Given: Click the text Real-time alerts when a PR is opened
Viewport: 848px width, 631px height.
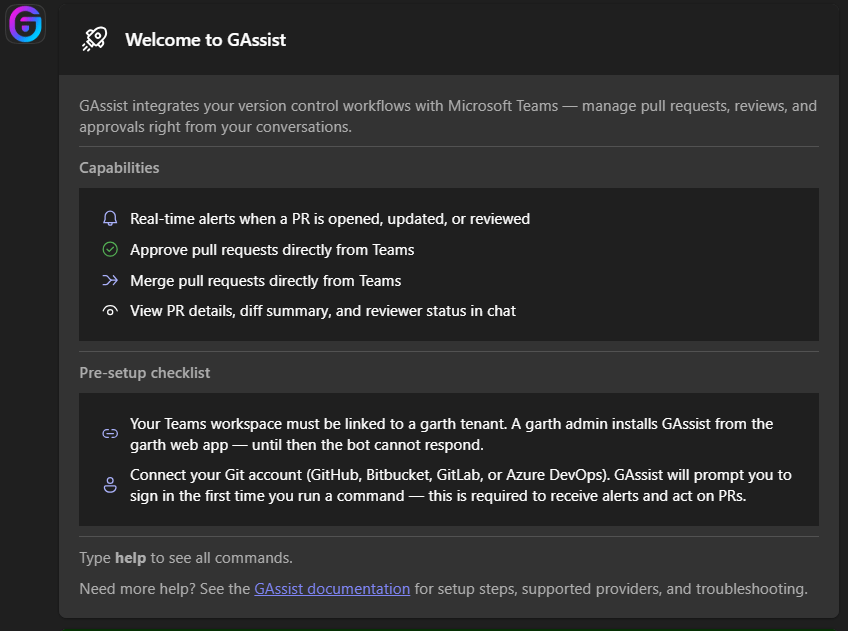Looking at the screenshot, I should coord(330,218).
